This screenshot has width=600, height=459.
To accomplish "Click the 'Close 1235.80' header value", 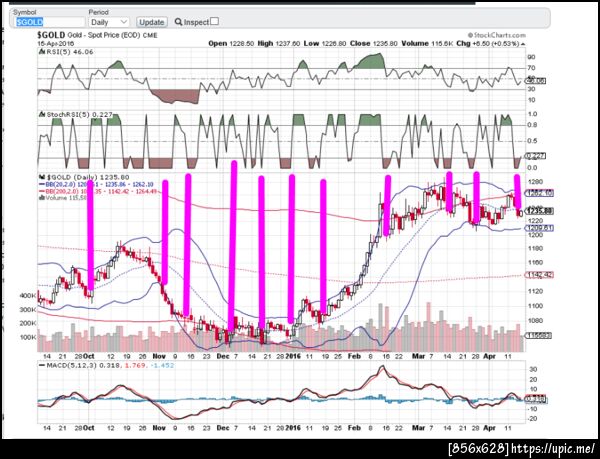I will click(374, 44).
